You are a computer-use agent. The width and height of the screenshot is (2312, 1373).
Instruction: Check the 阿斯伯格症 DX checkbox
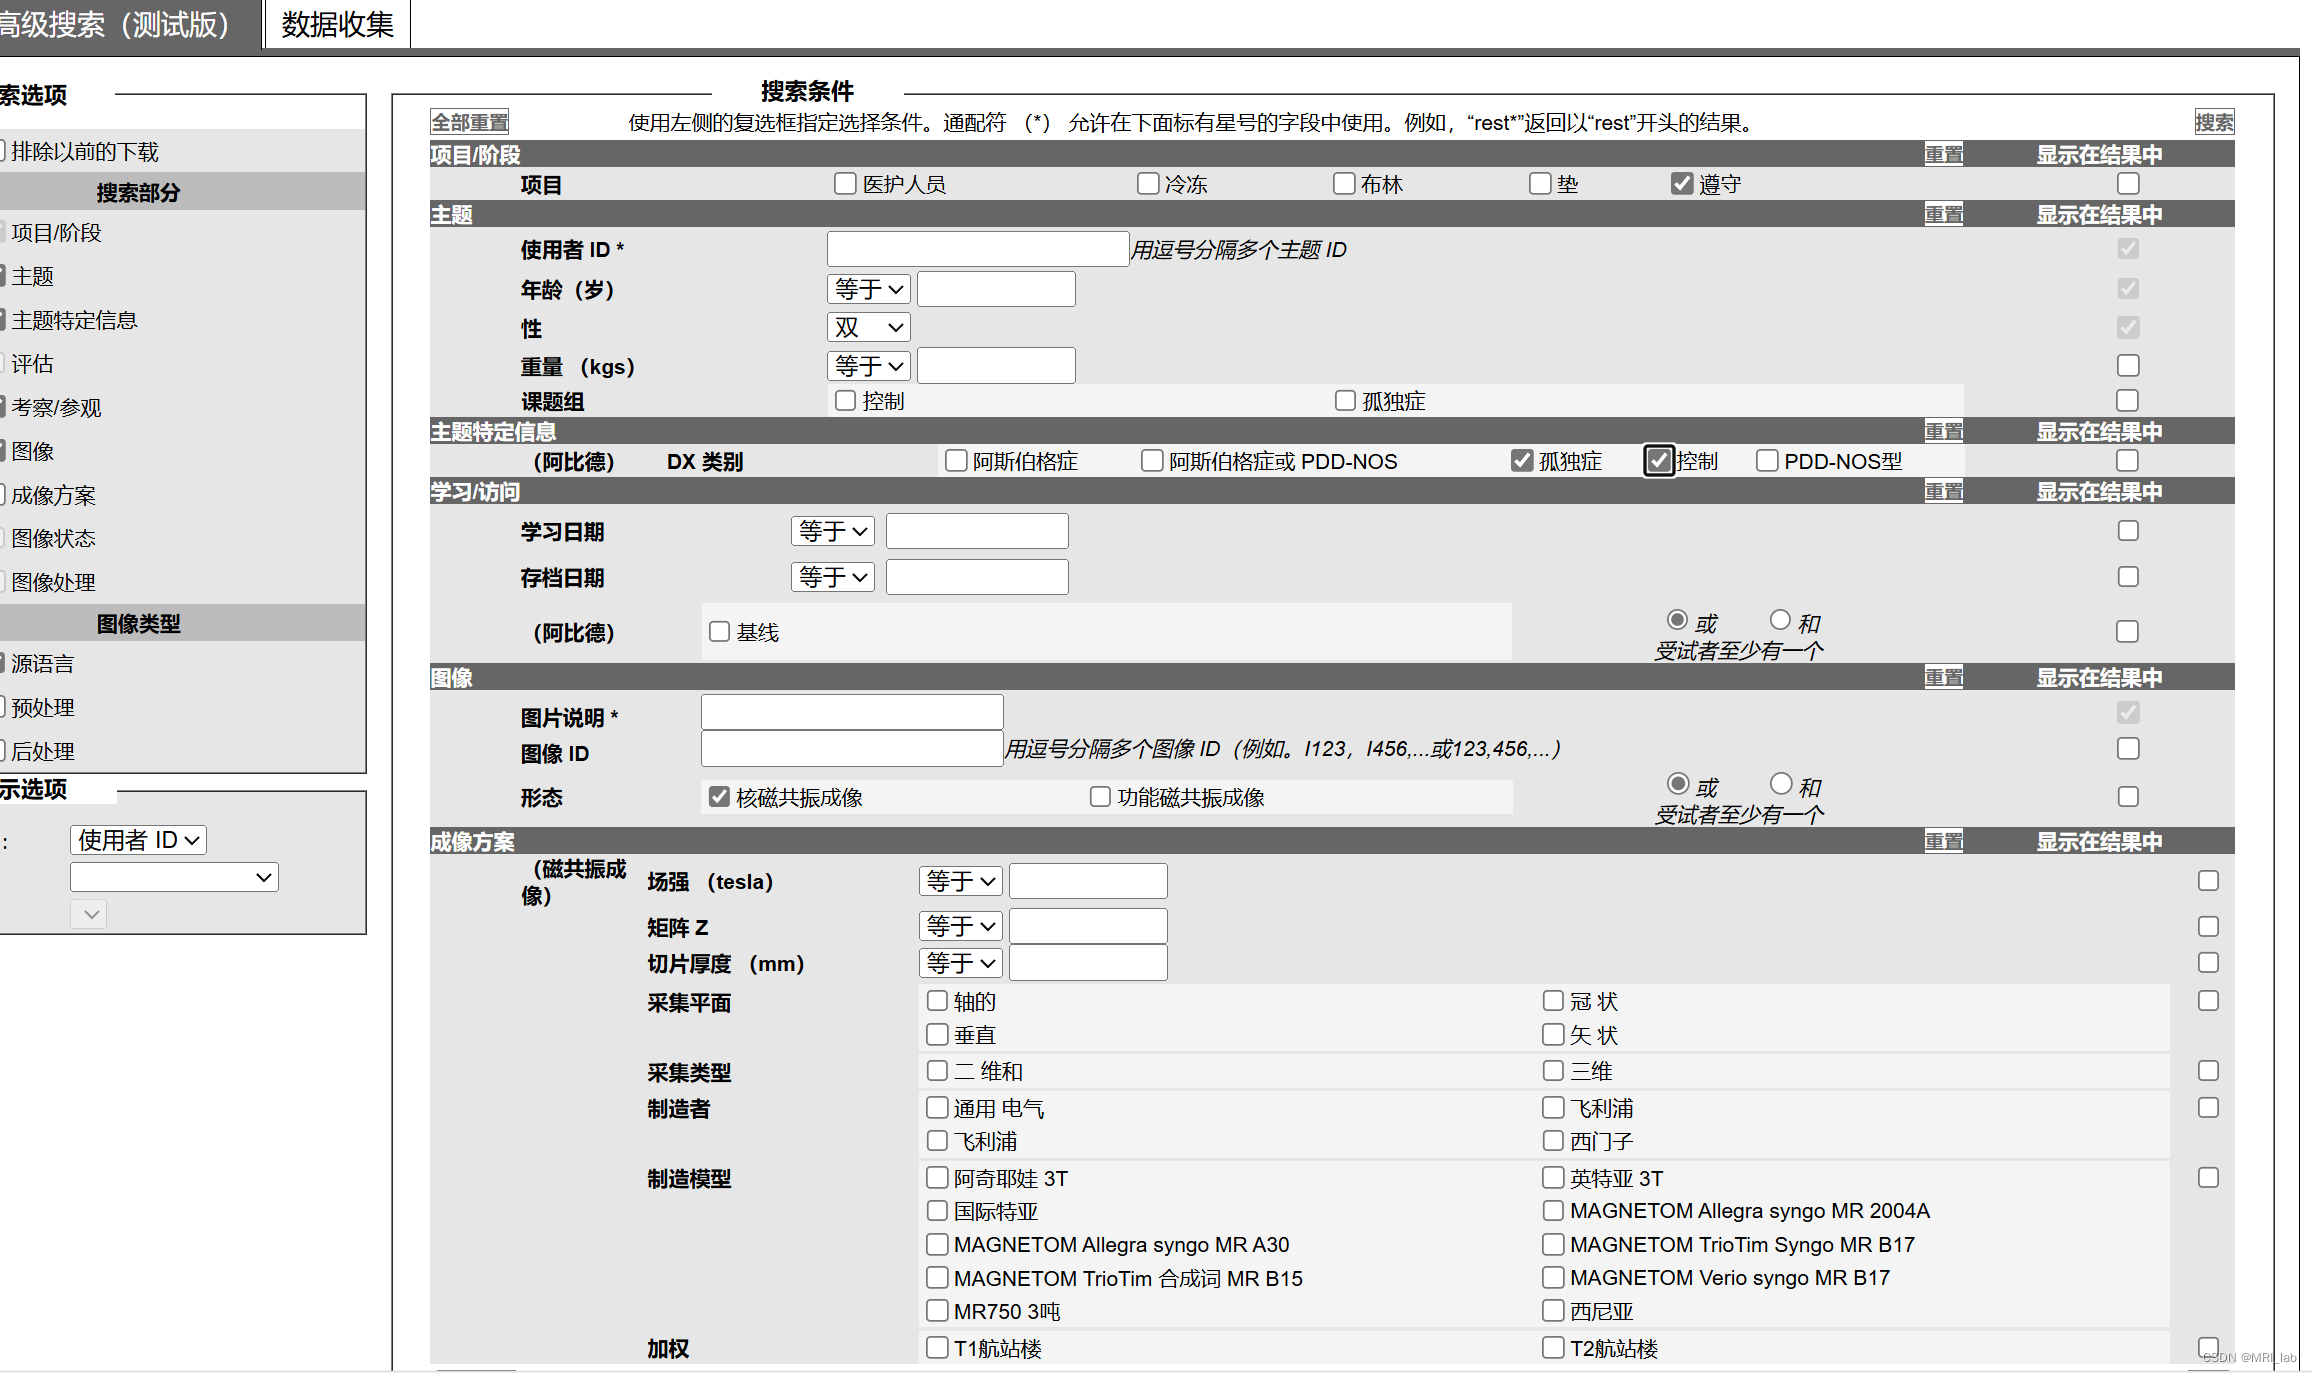(x=956, y=460)
